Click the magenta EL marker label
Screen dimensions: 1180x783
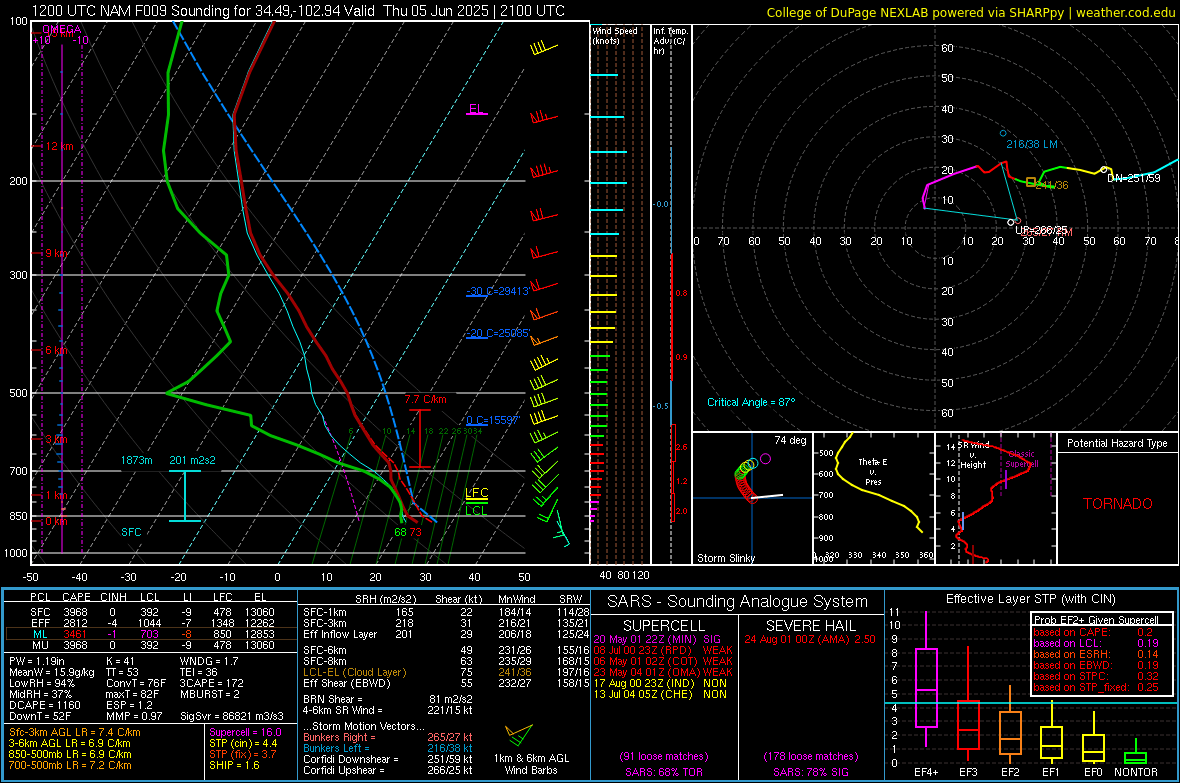(x=476, y=109)
